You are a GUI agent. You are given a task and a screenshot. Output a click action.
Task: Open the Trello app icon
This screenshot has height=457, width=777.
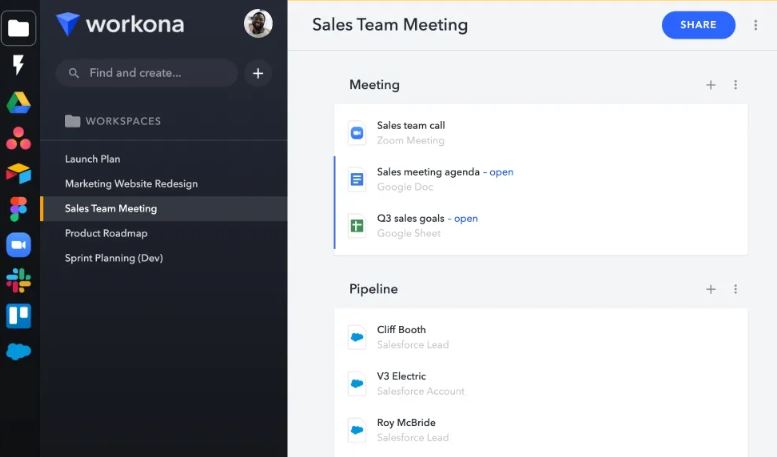coord(18,316)
